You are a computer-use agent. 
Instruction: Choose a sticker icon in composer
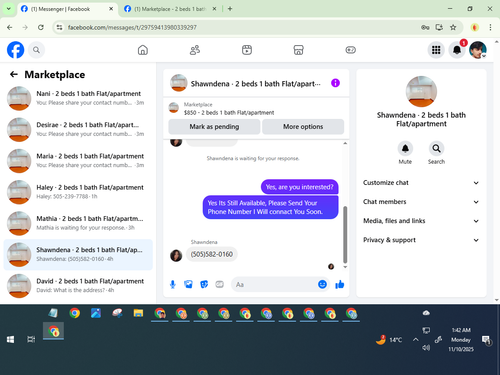(x=204, y=284)
